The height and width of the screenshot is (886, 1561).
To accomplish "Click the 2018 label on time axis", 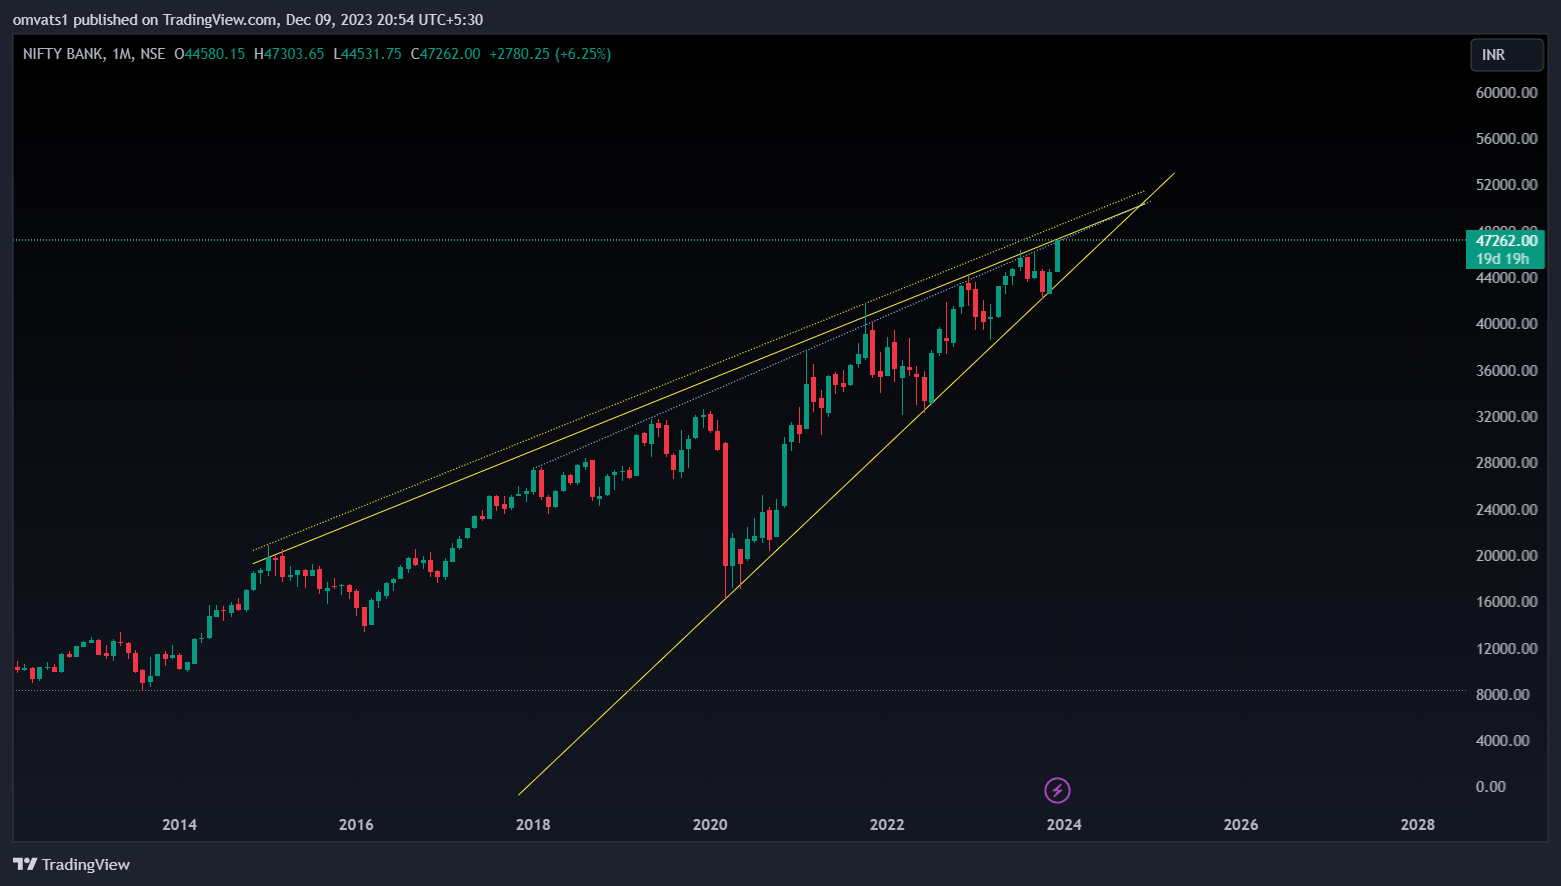I will [x=533, y=825].
